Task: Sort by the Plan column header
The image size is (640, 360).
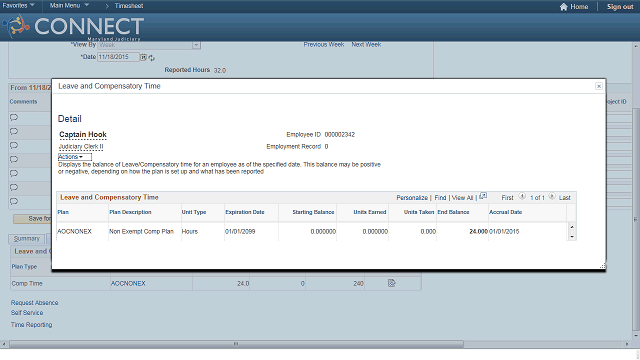Action: [x=63, y=212]
